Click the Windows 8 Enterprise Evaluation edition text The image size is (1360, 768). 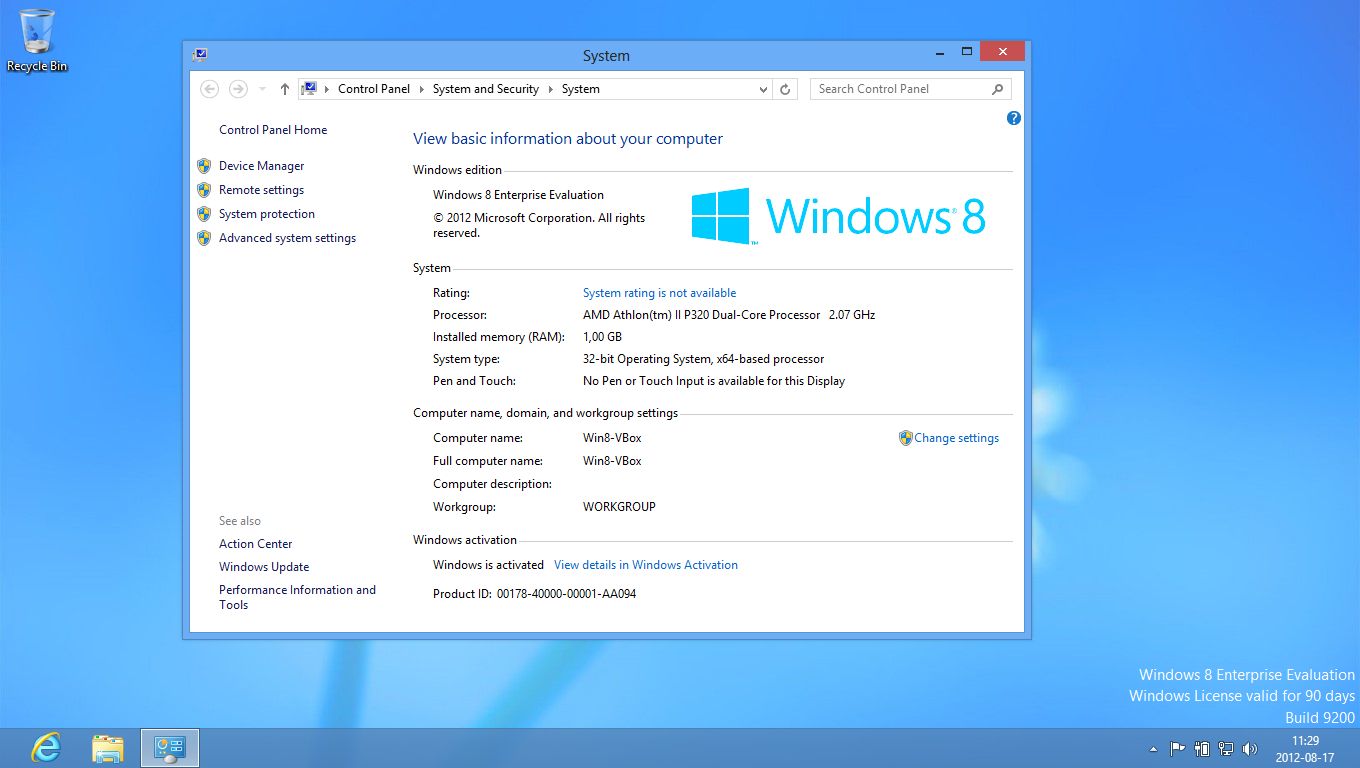(x=518, y=195)
